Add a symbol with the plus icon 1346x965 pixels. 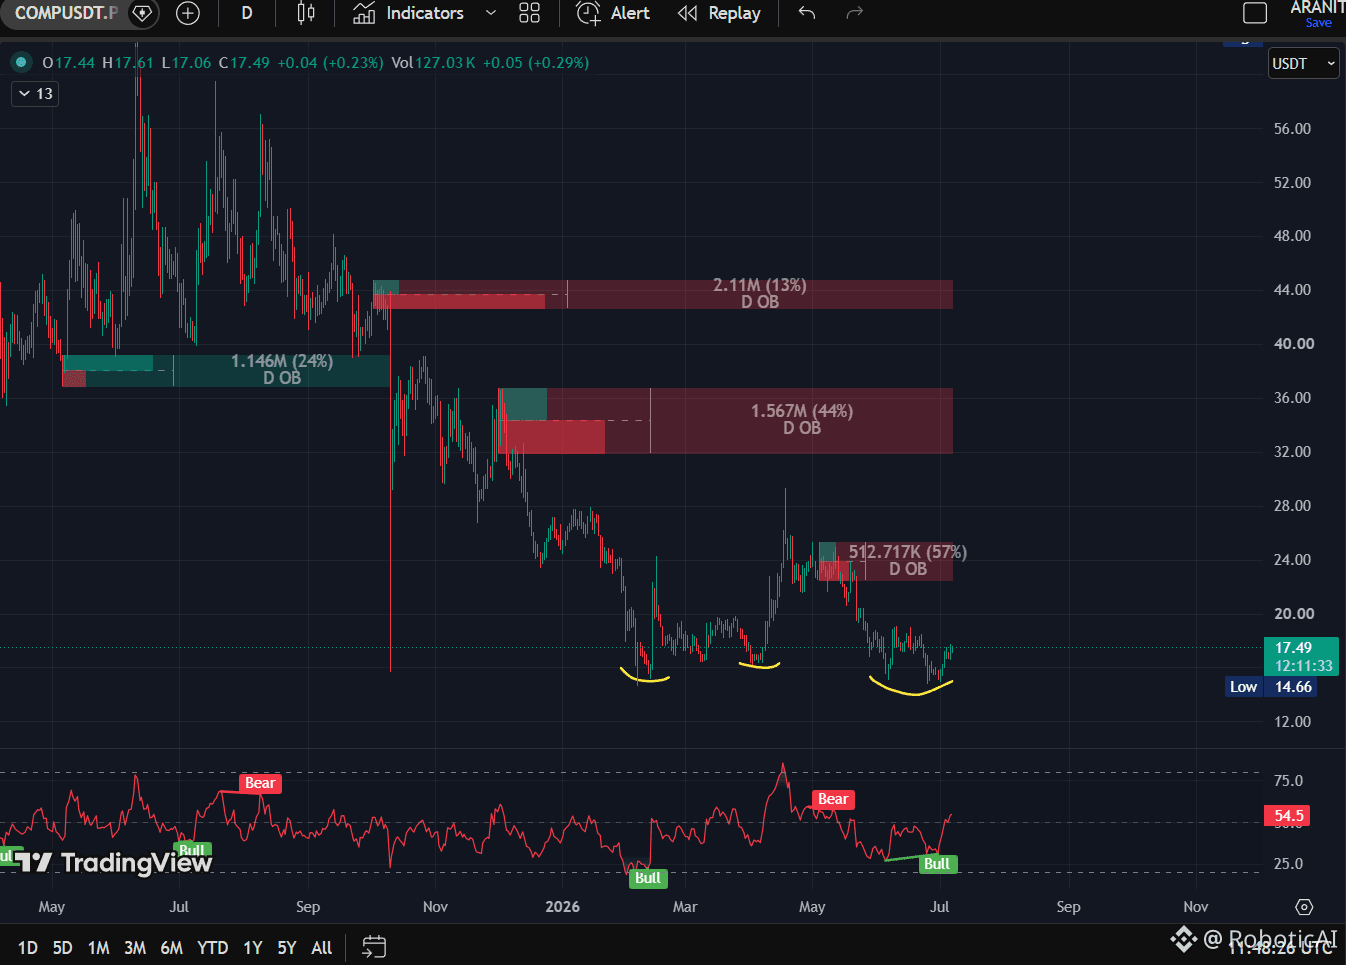tap(188, 13)
